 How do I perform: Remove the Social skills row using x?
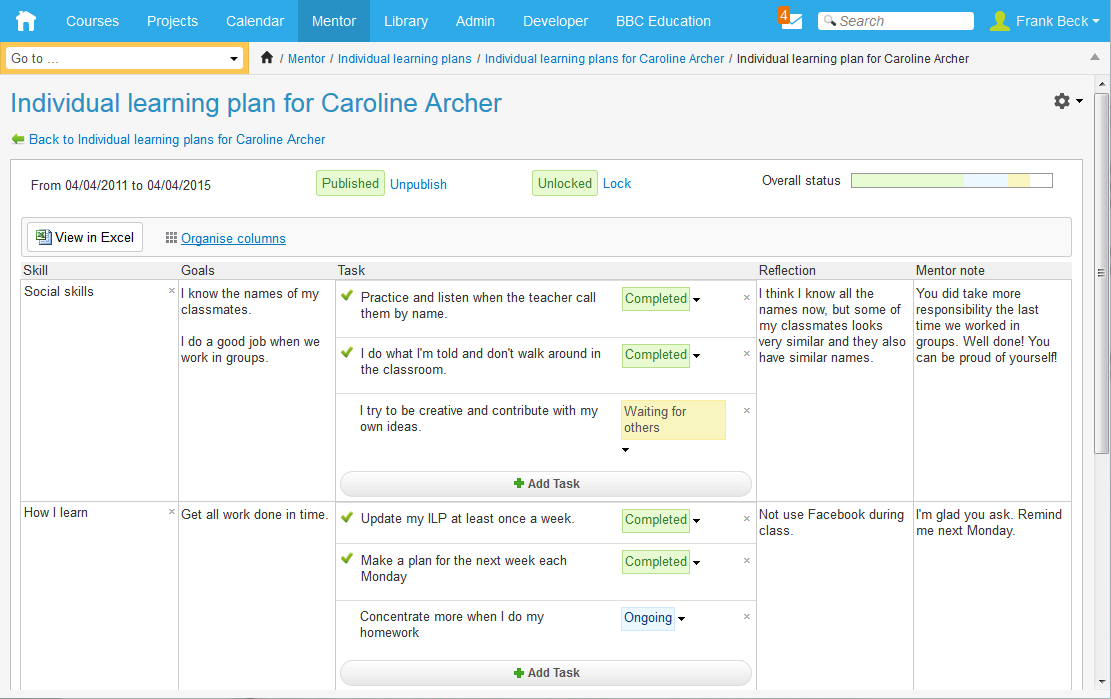click(172, 291)
